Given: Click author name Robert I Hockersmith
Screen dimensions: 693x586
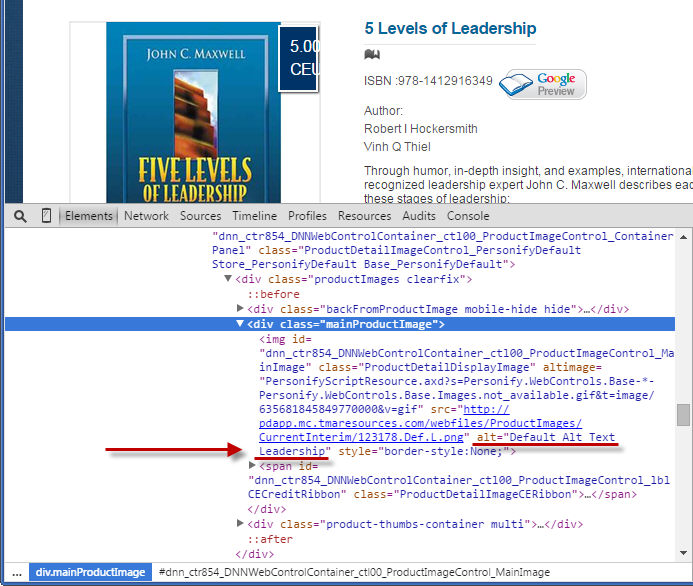Looking at the screenshot, I should 421,129.
